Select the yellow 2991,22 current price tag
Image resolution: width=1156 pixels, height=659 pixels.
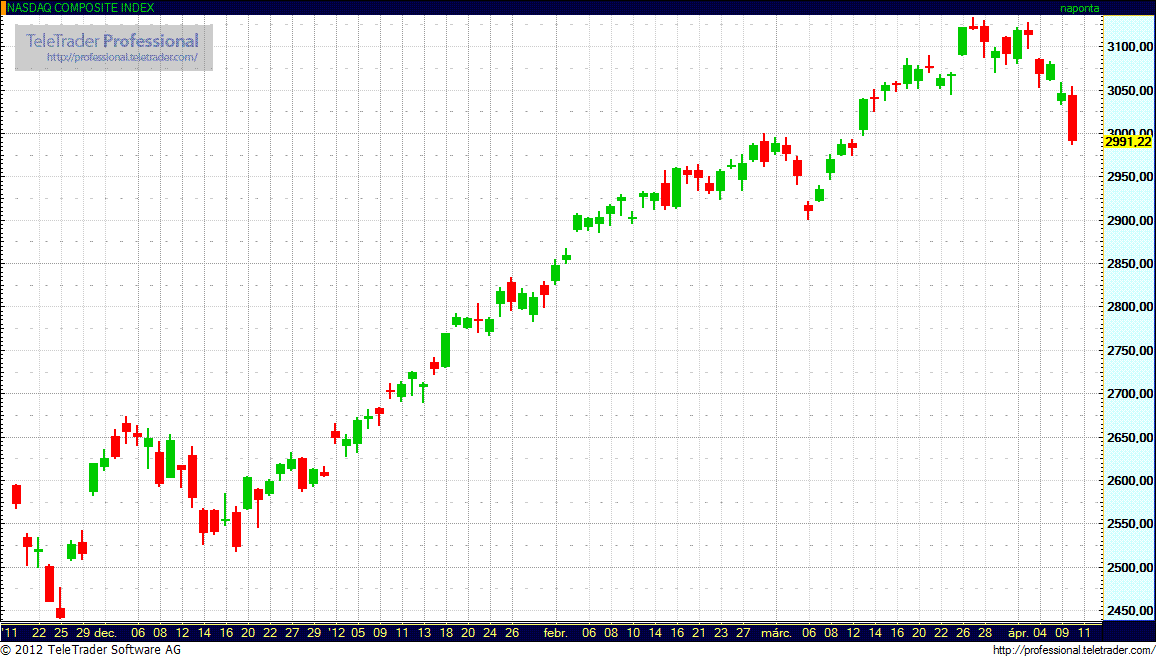(1127, 142)
